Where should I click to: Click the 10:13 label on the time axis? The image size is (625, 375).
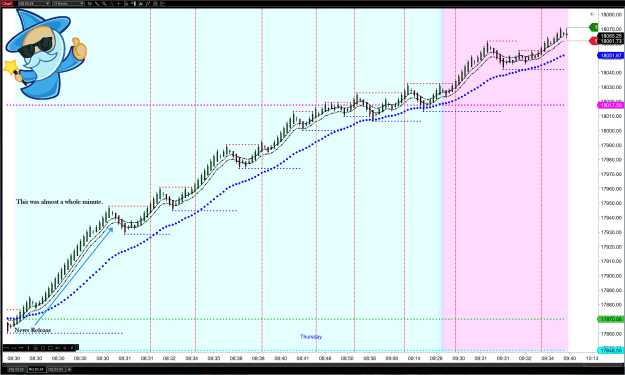592,358
